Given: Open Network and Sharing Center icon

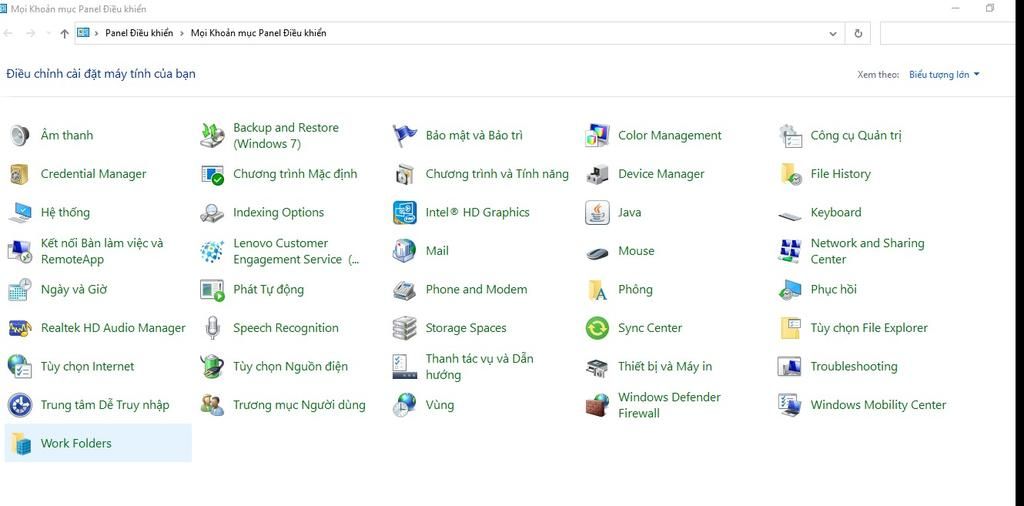Looking at the screenshot, I should pos(790,251).
